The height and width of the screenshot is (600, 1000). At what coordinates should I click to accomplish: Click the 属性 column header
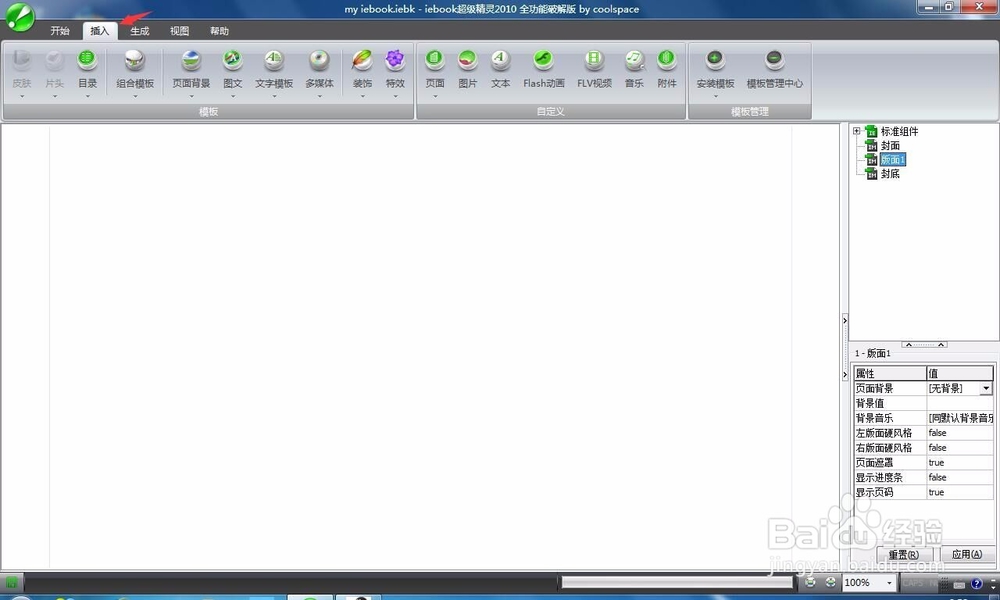click(890, 374)
